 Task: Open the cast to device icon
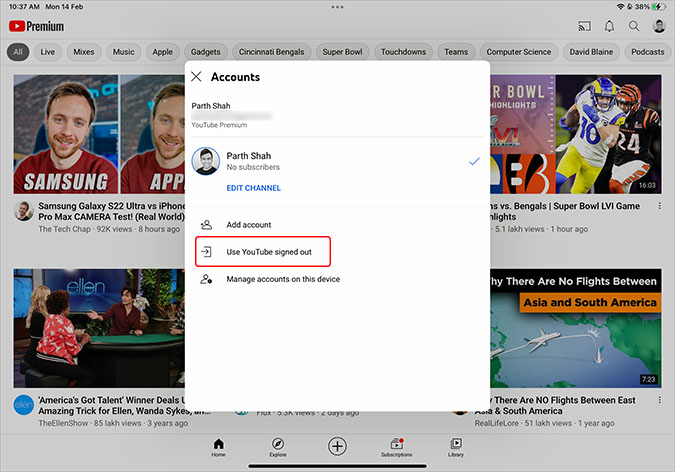(x=584, y=26)
